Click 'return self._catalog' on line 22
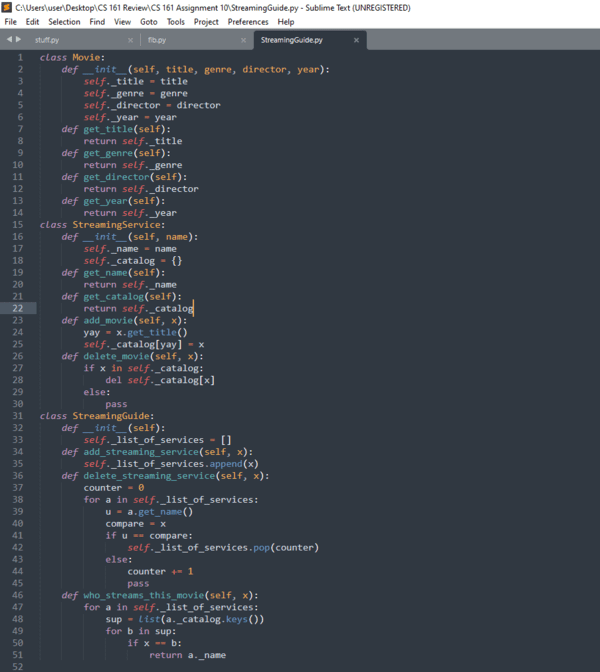Image resolution: width=600 pixels, height=672 pixels. [138, 309]
